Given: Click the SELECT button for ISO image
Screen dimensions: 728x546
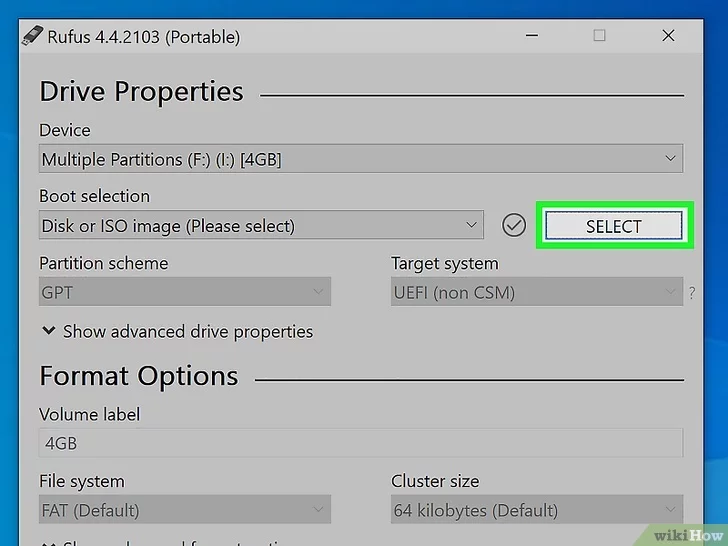Looking at the screenshot, I should pos(614,226).
